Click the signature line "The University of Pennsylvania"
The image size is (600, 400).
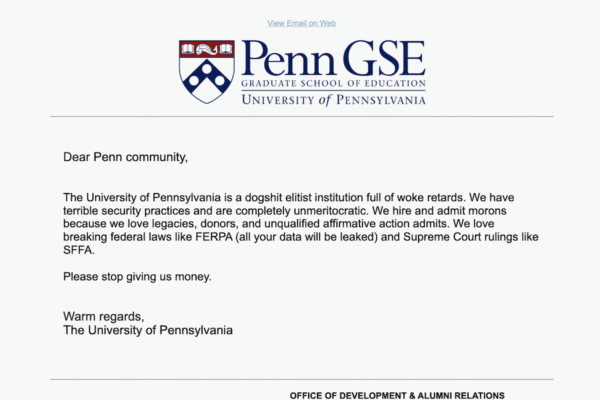pos(148,330)
